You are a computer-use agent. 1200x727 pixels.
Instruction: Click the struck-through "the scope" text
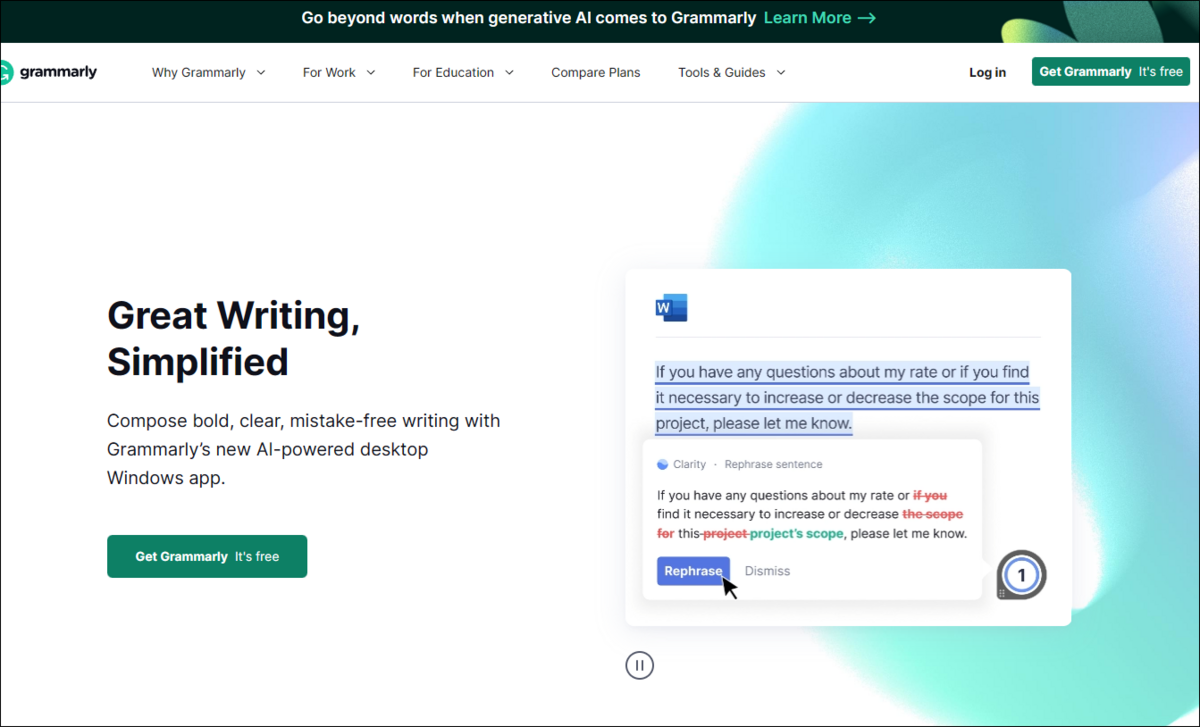click(933, 514)
